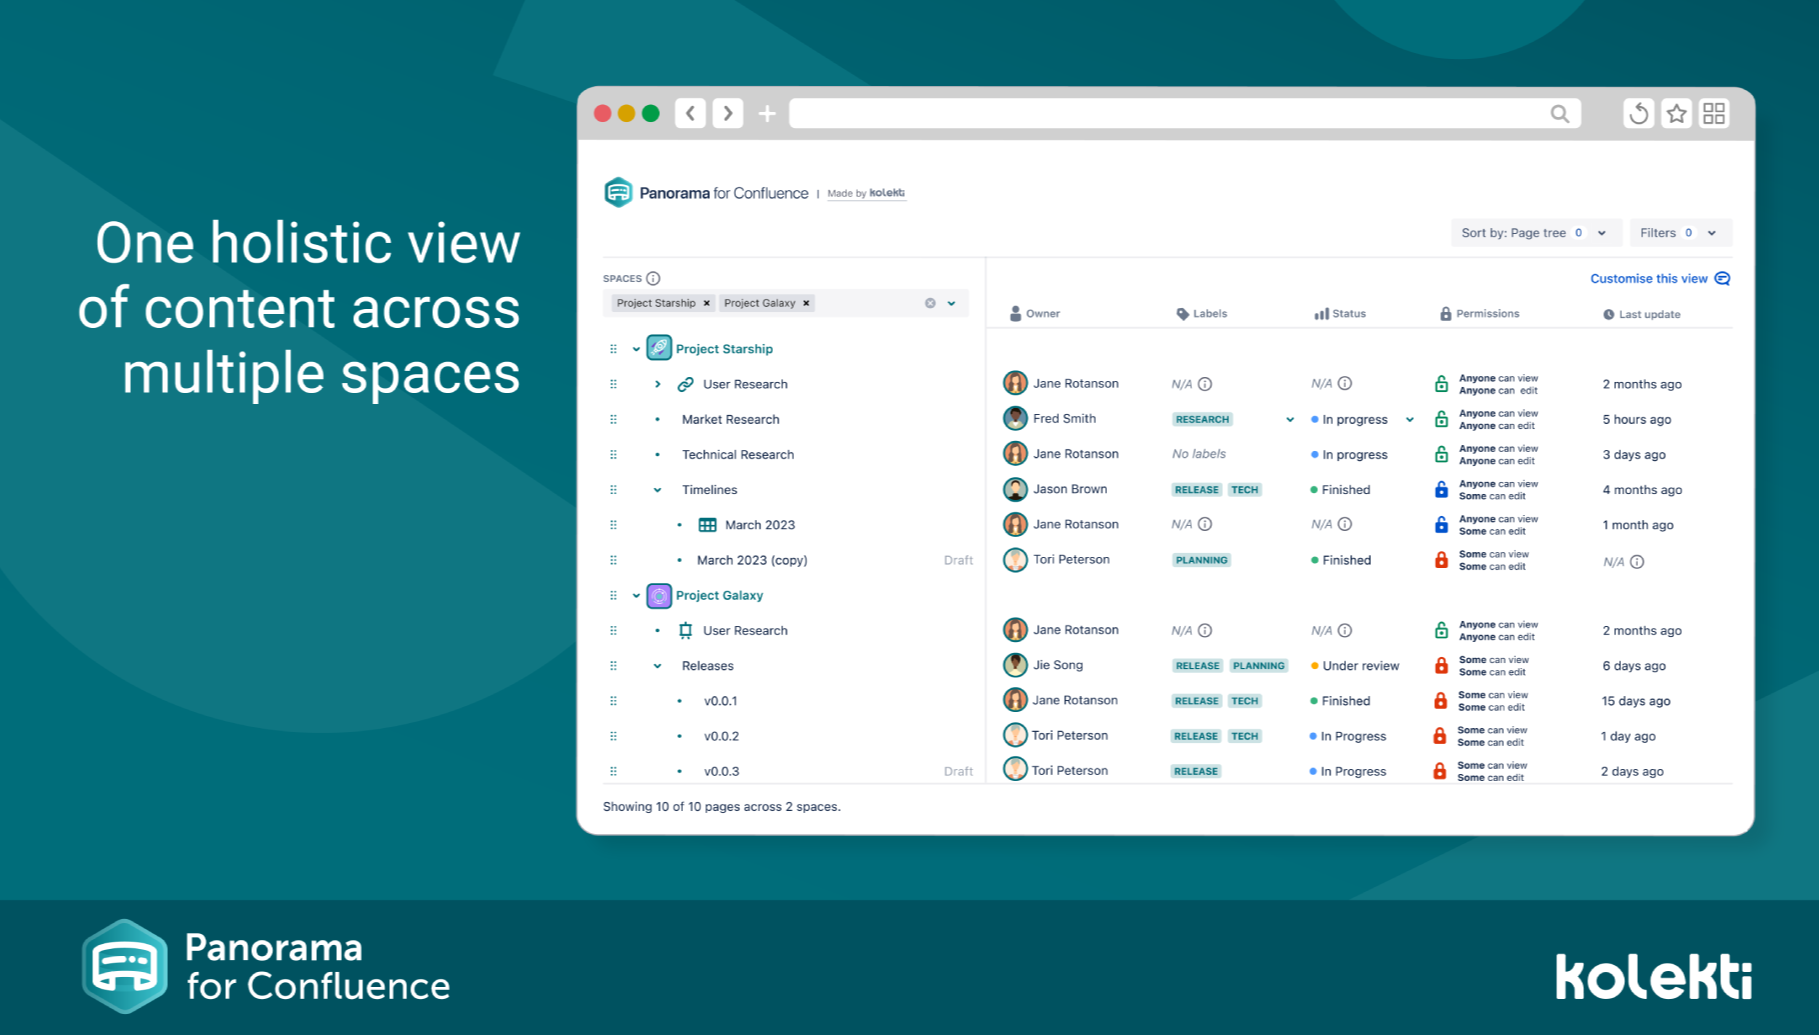
Task: Click the Owner column header
Action: 1034,314
